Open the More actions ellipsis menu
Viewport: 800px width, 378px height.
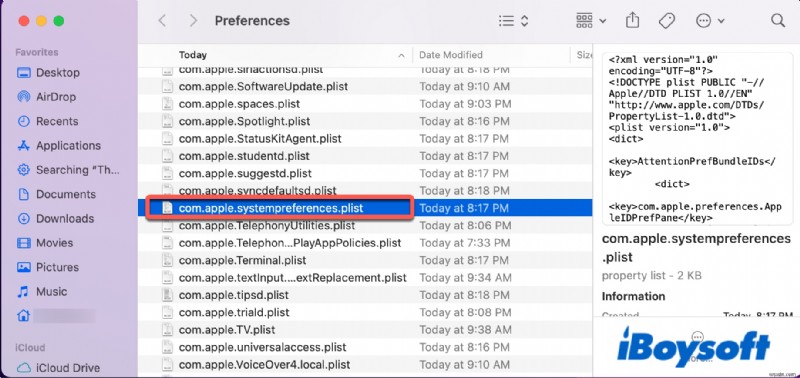pos(710,21)
